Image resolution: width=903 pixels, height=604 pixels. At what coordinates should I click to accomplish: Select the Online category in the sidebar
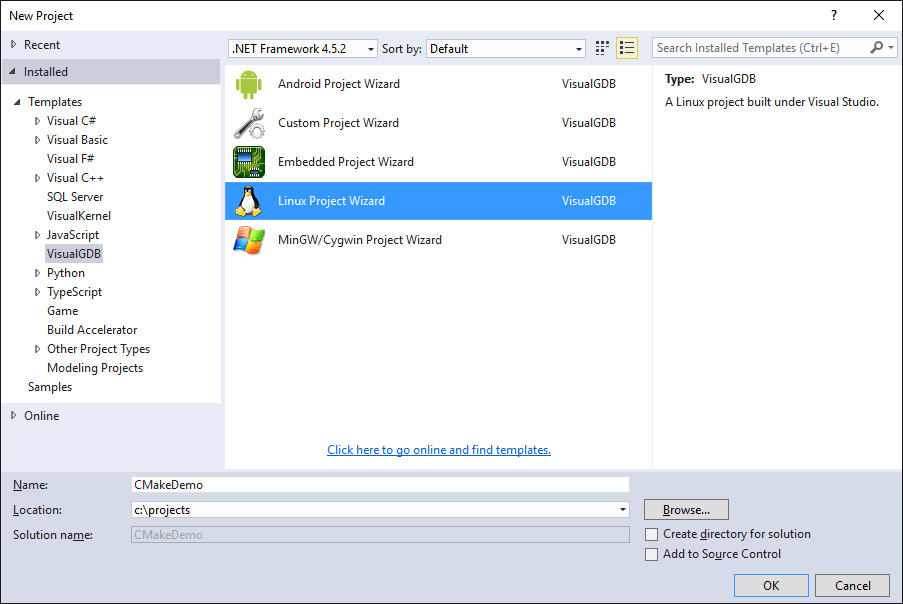[41, 415]
